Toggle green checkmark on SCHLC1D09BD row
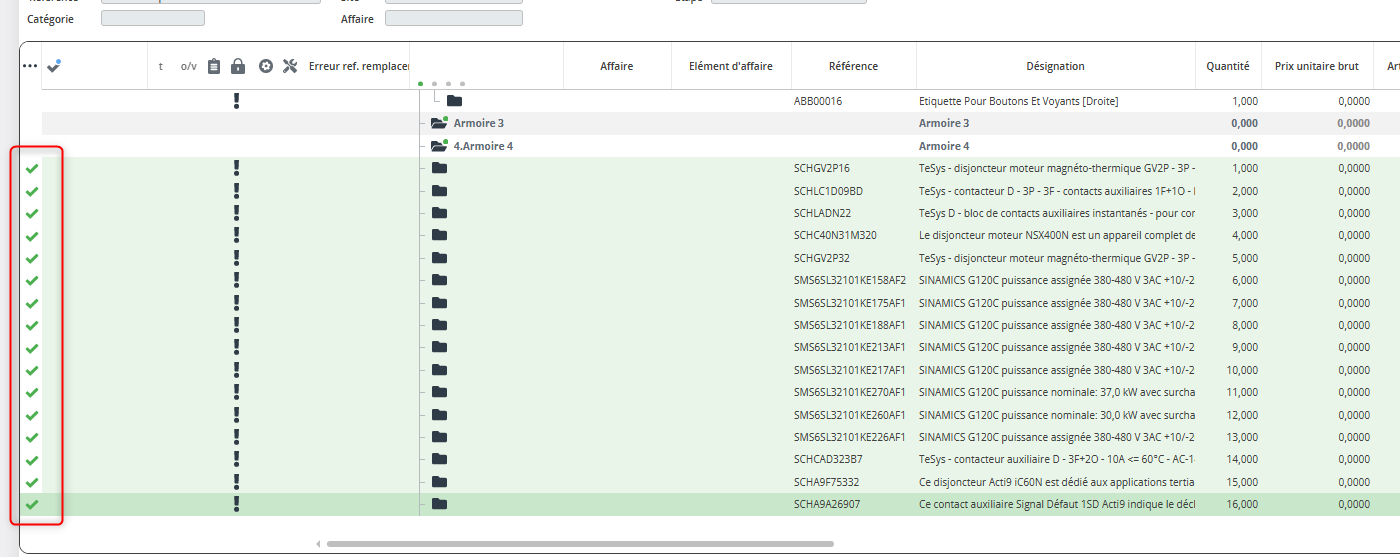The image size is (1400, 557). coord(32,191)
